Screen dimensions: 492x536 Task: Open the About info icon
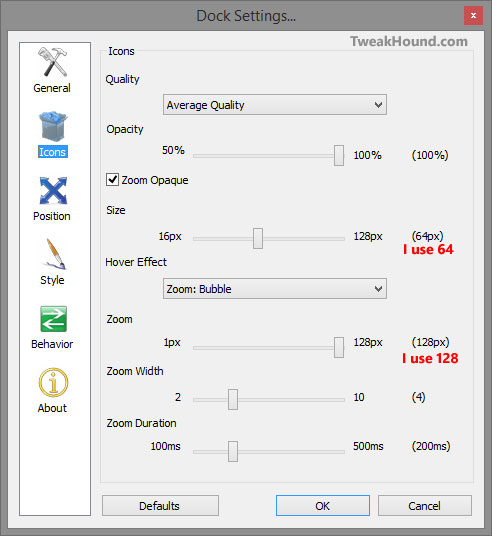click(53, 383)
